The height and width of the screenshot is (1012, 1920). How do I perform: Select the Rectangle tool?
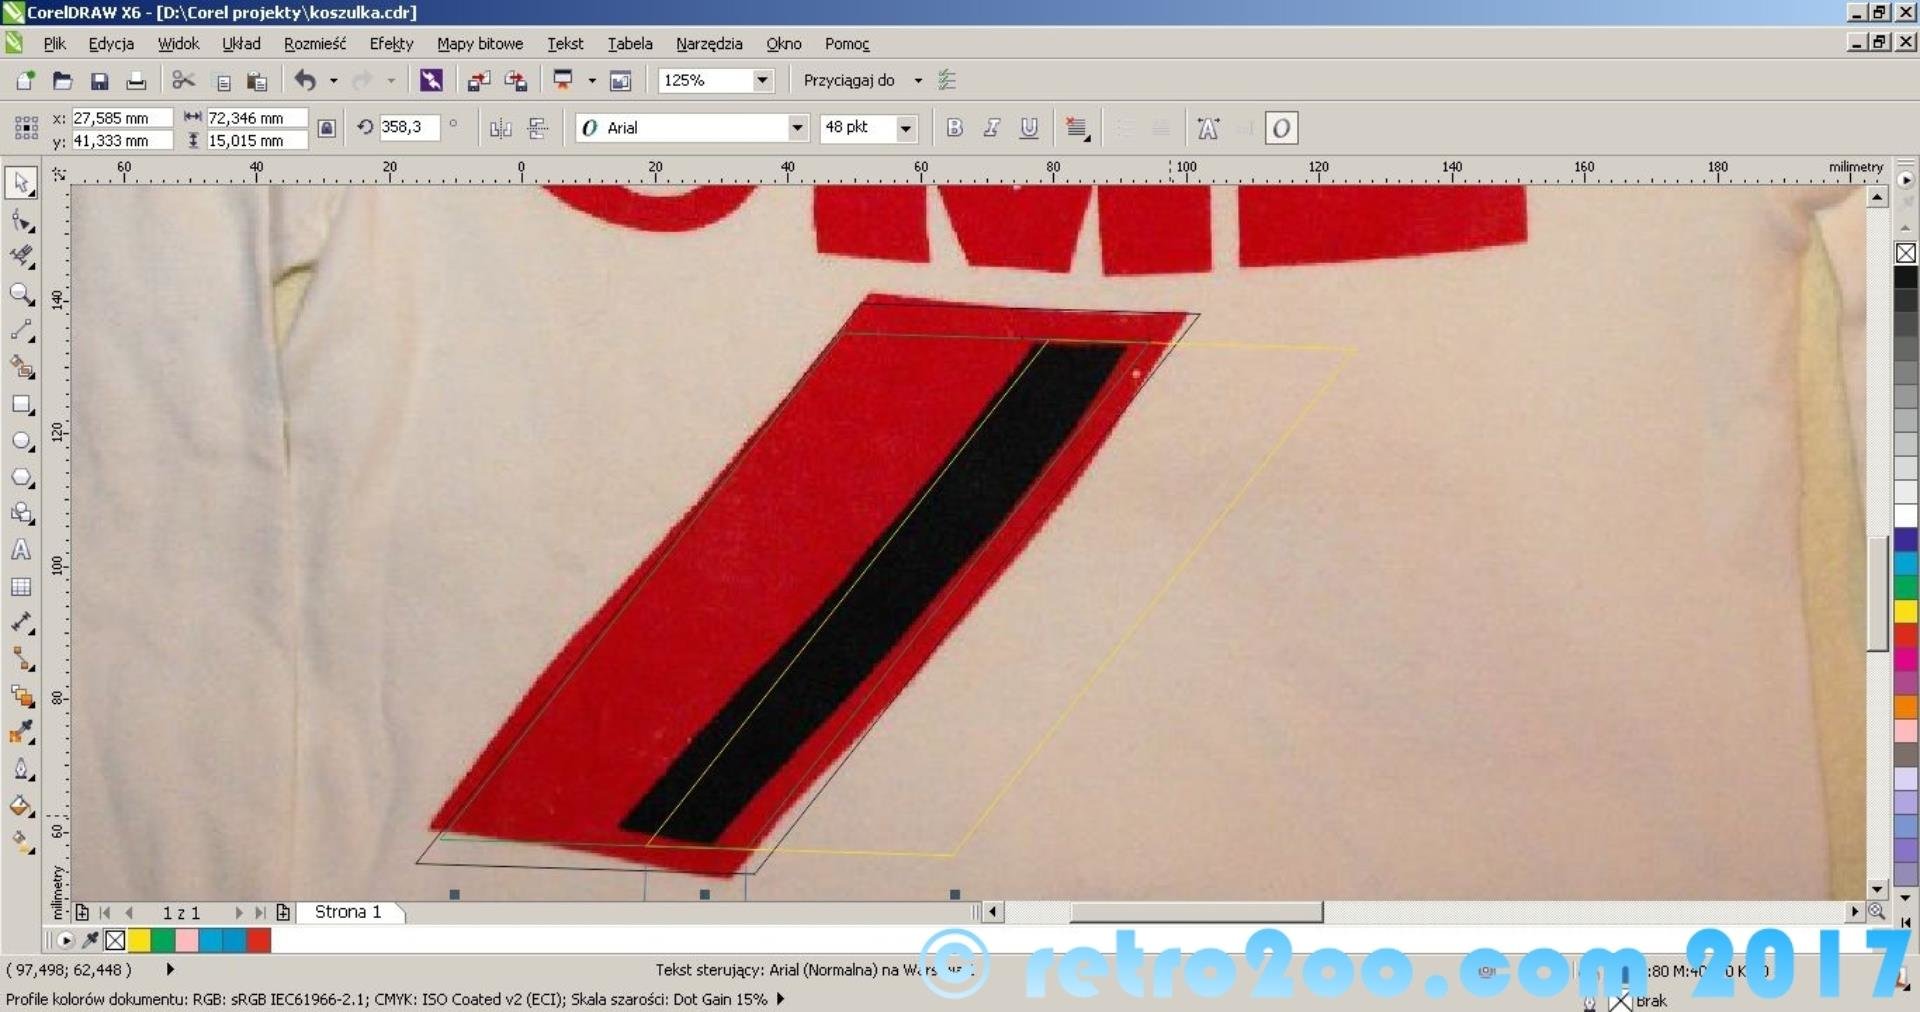[21, 405]
